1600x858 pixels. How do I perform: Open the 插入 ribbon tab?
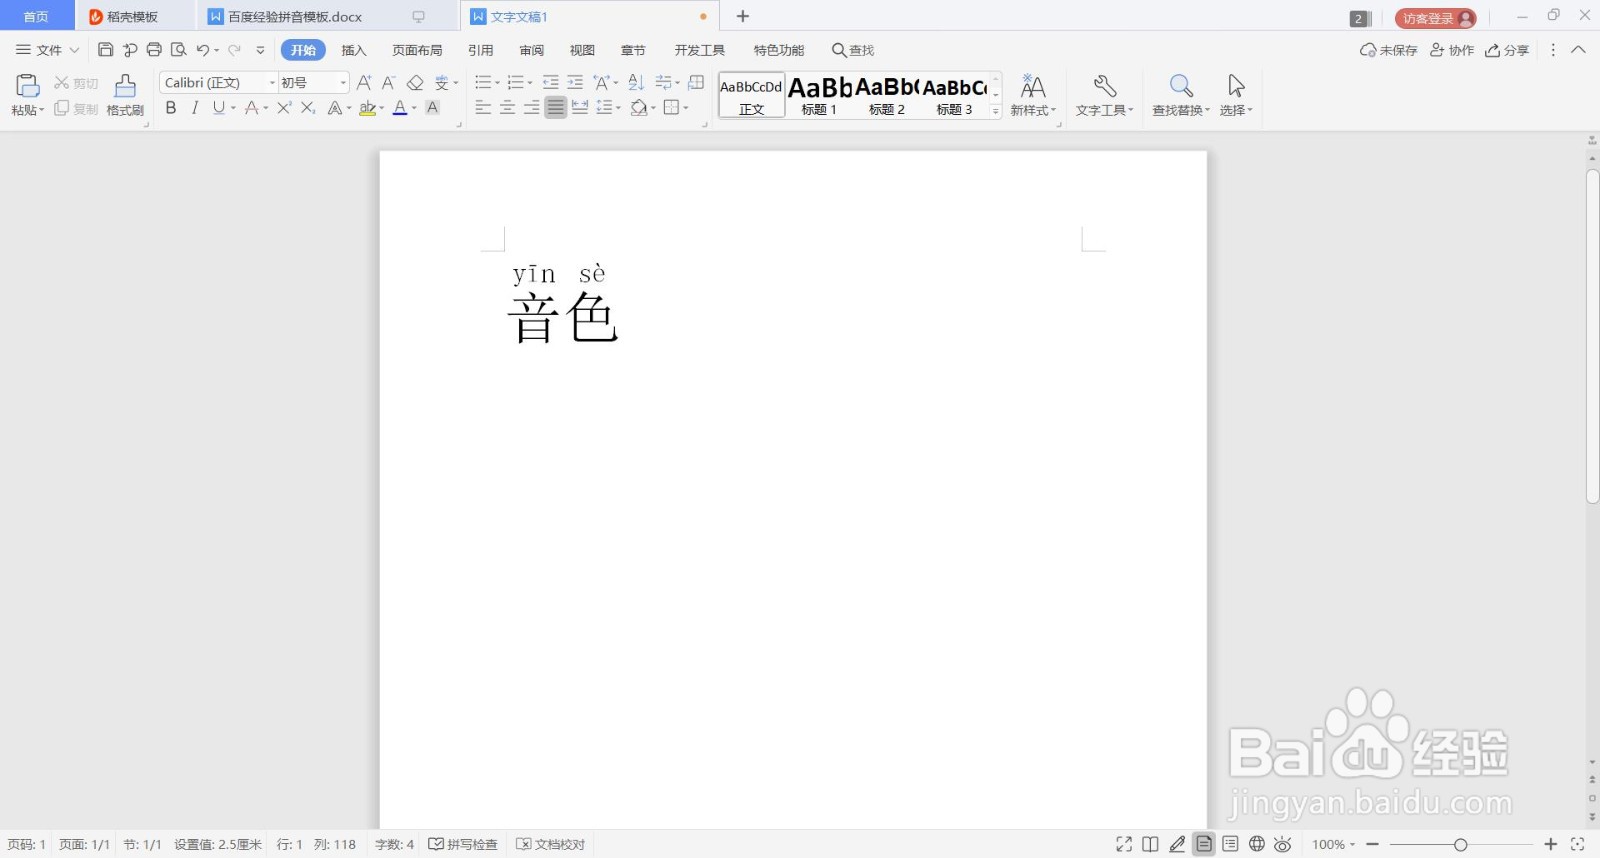pos(354,50)
